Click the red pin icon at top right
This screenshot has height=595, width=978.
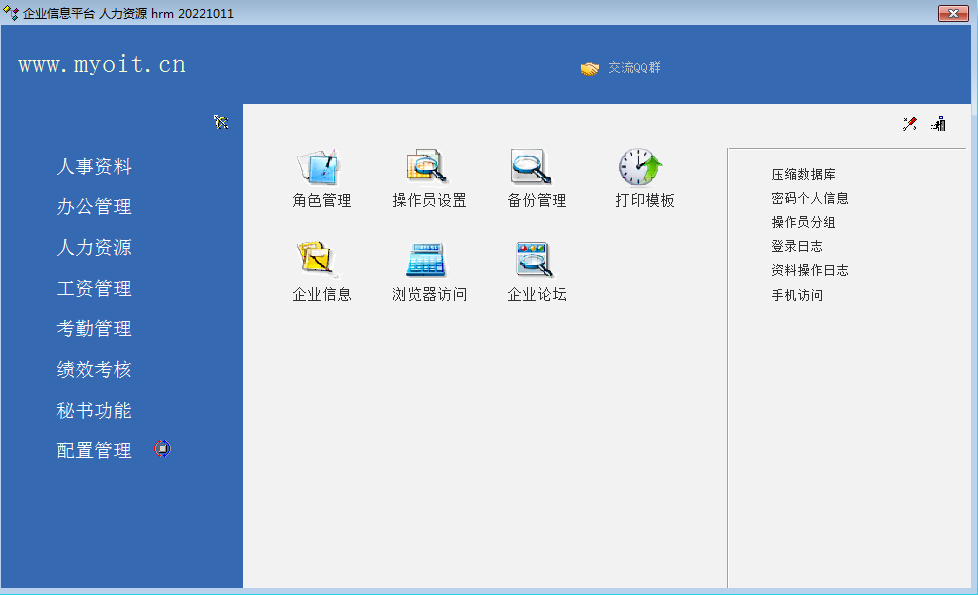(x=909, y=124)
